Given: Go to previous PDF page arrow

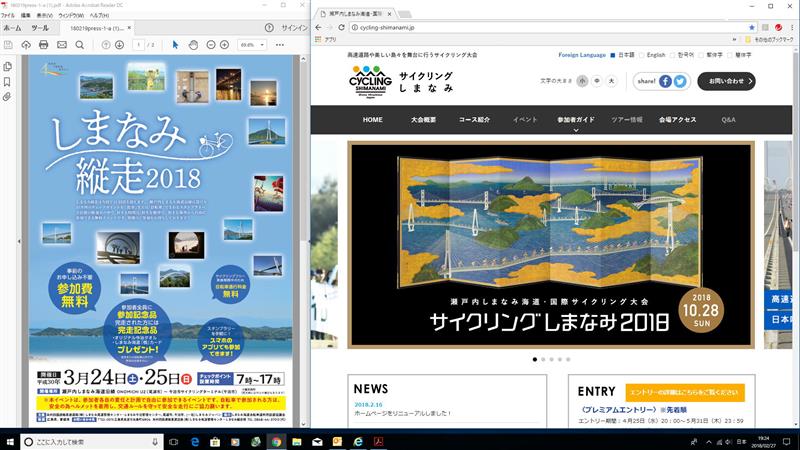Looking at the screenshot, I should (106, 45).
